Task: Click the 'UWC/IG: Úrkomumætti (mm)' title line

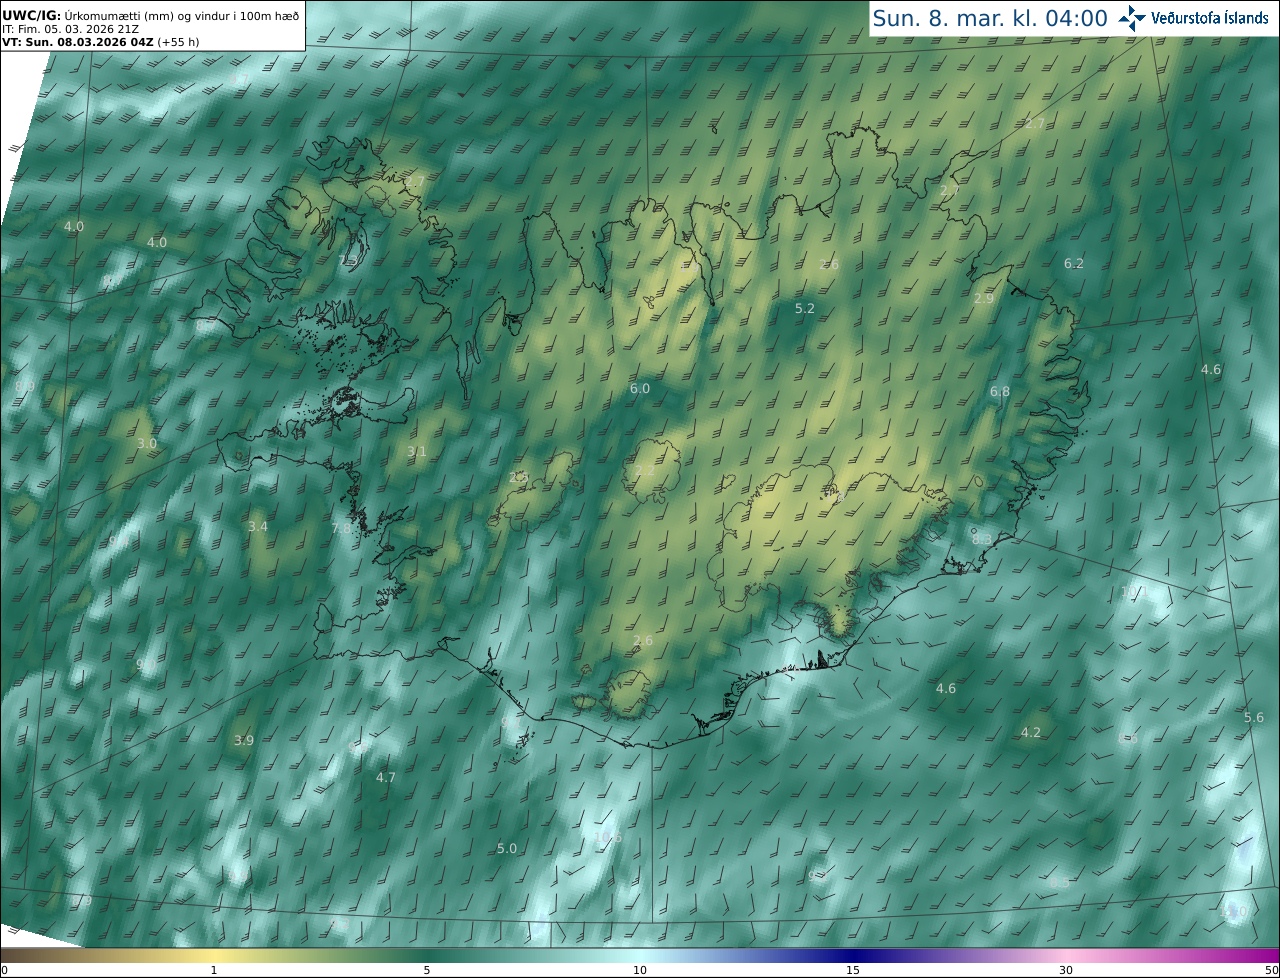Action: tap(150, 16)
